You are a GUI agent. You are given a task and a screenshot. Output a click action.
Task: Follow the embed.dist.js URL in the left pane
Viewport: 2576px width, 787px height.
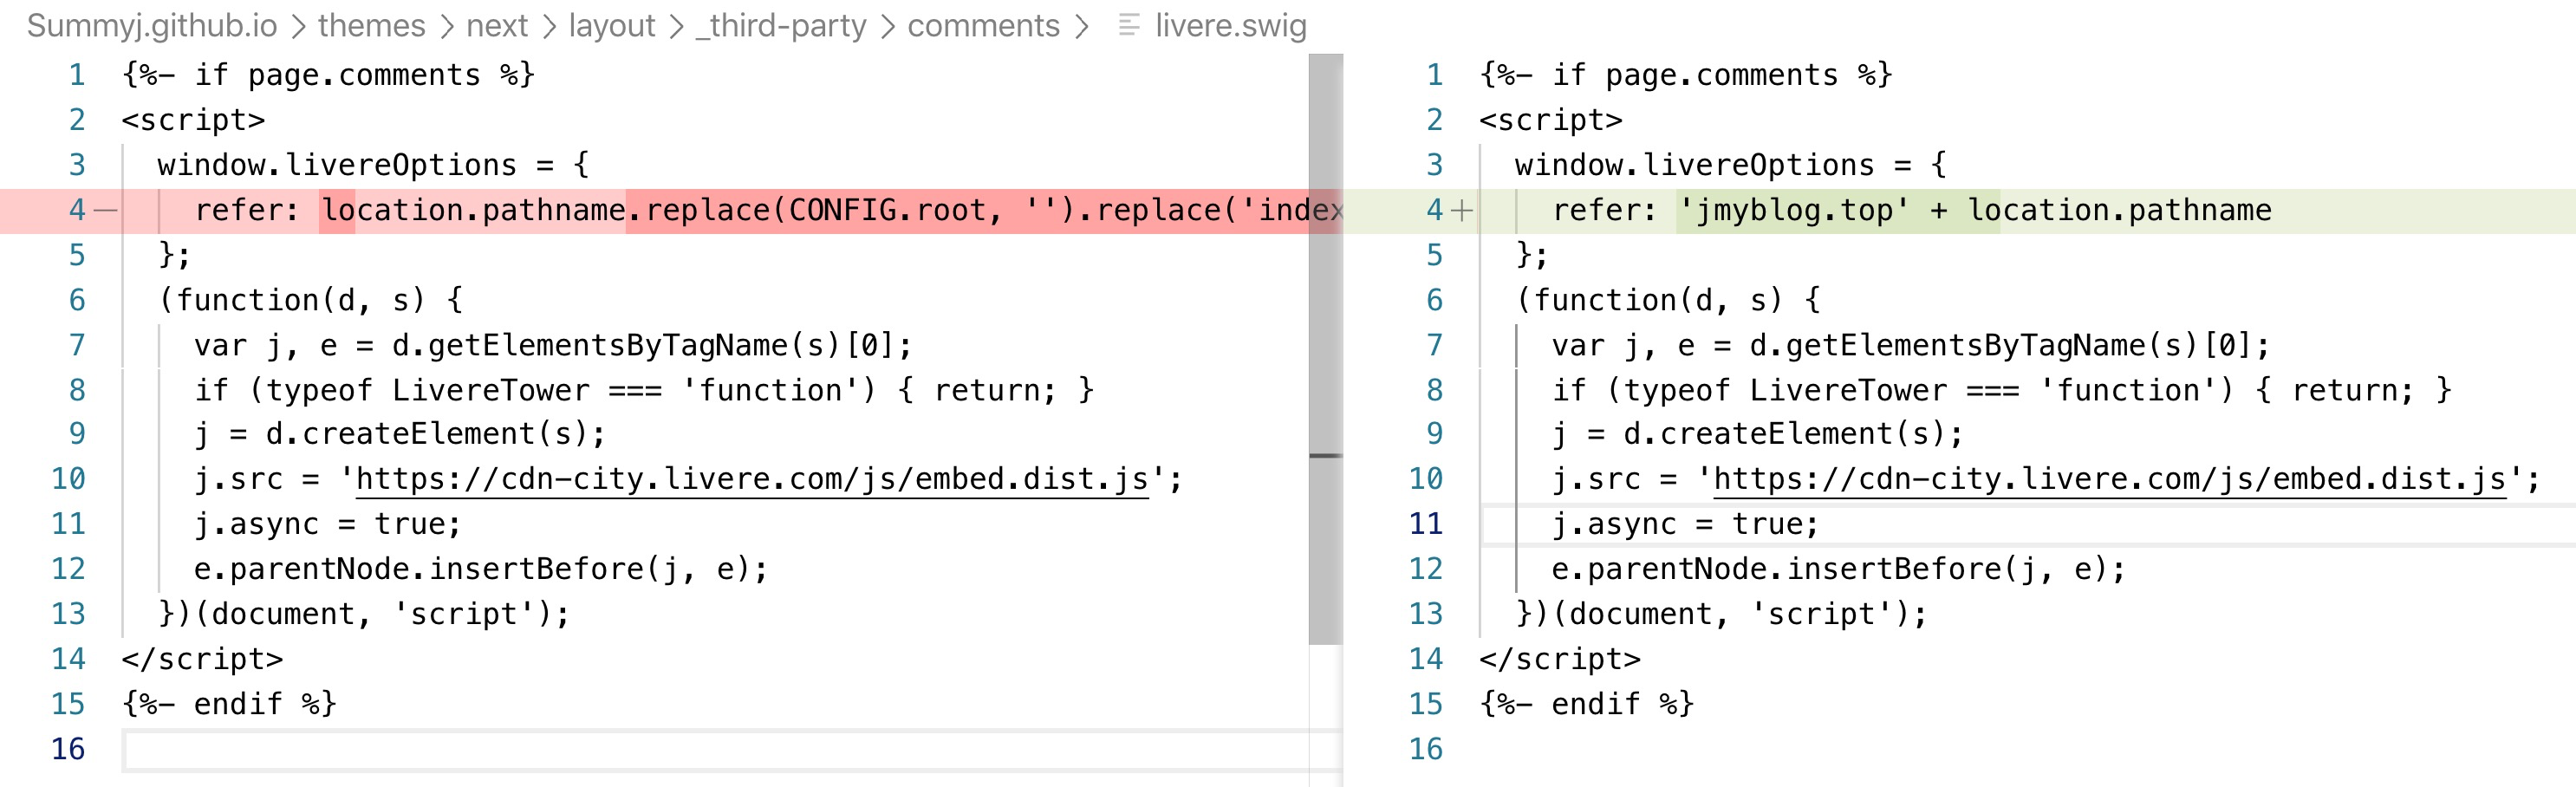tap(752, 479)
